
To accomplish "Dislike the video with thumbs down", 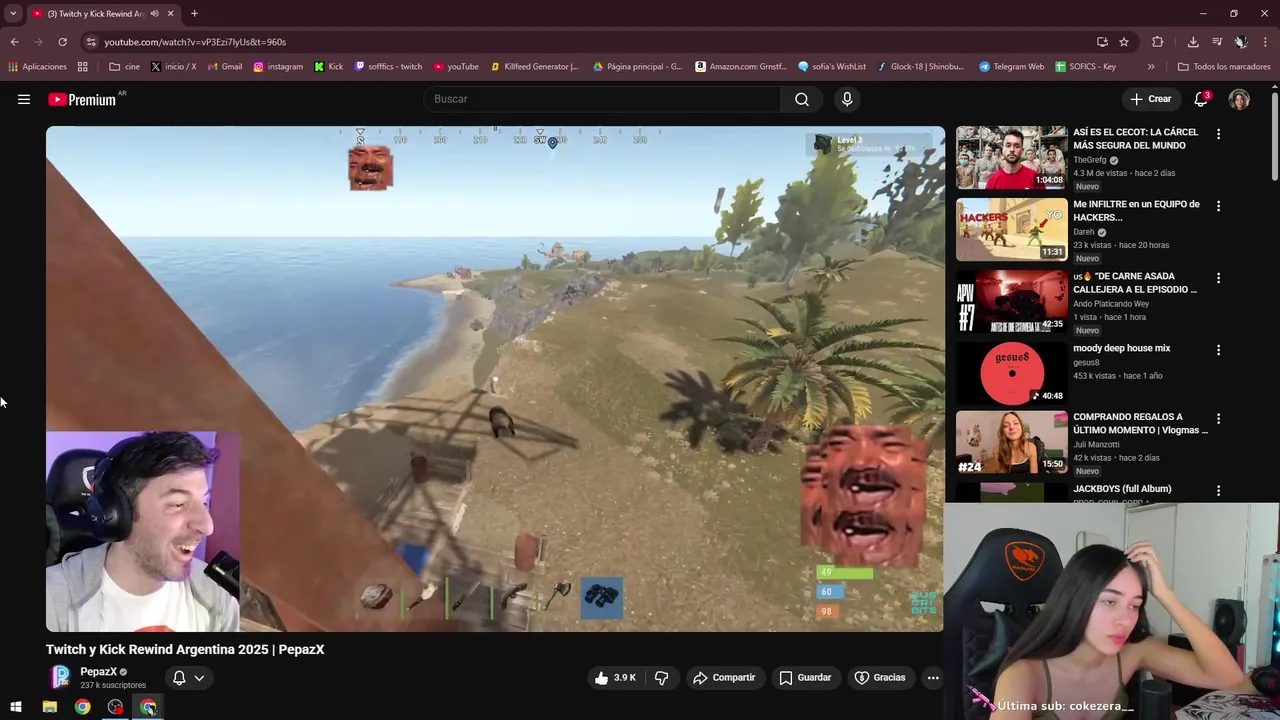I will 661,678.
